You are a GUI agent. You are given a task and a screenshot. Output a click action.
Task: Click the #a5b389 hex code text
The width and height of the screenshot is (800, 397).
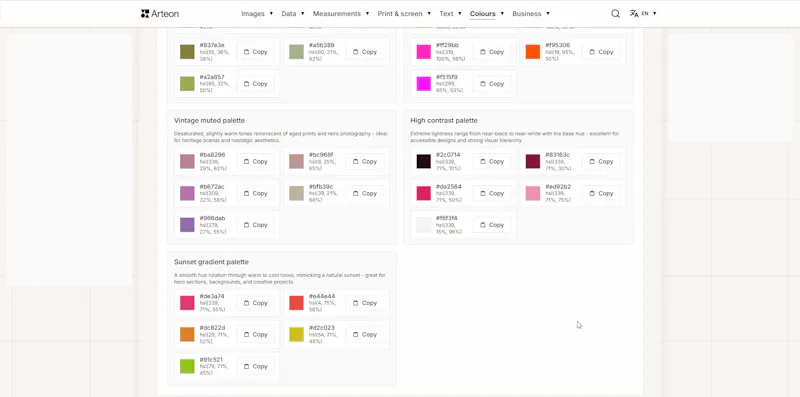pos(321,45)
